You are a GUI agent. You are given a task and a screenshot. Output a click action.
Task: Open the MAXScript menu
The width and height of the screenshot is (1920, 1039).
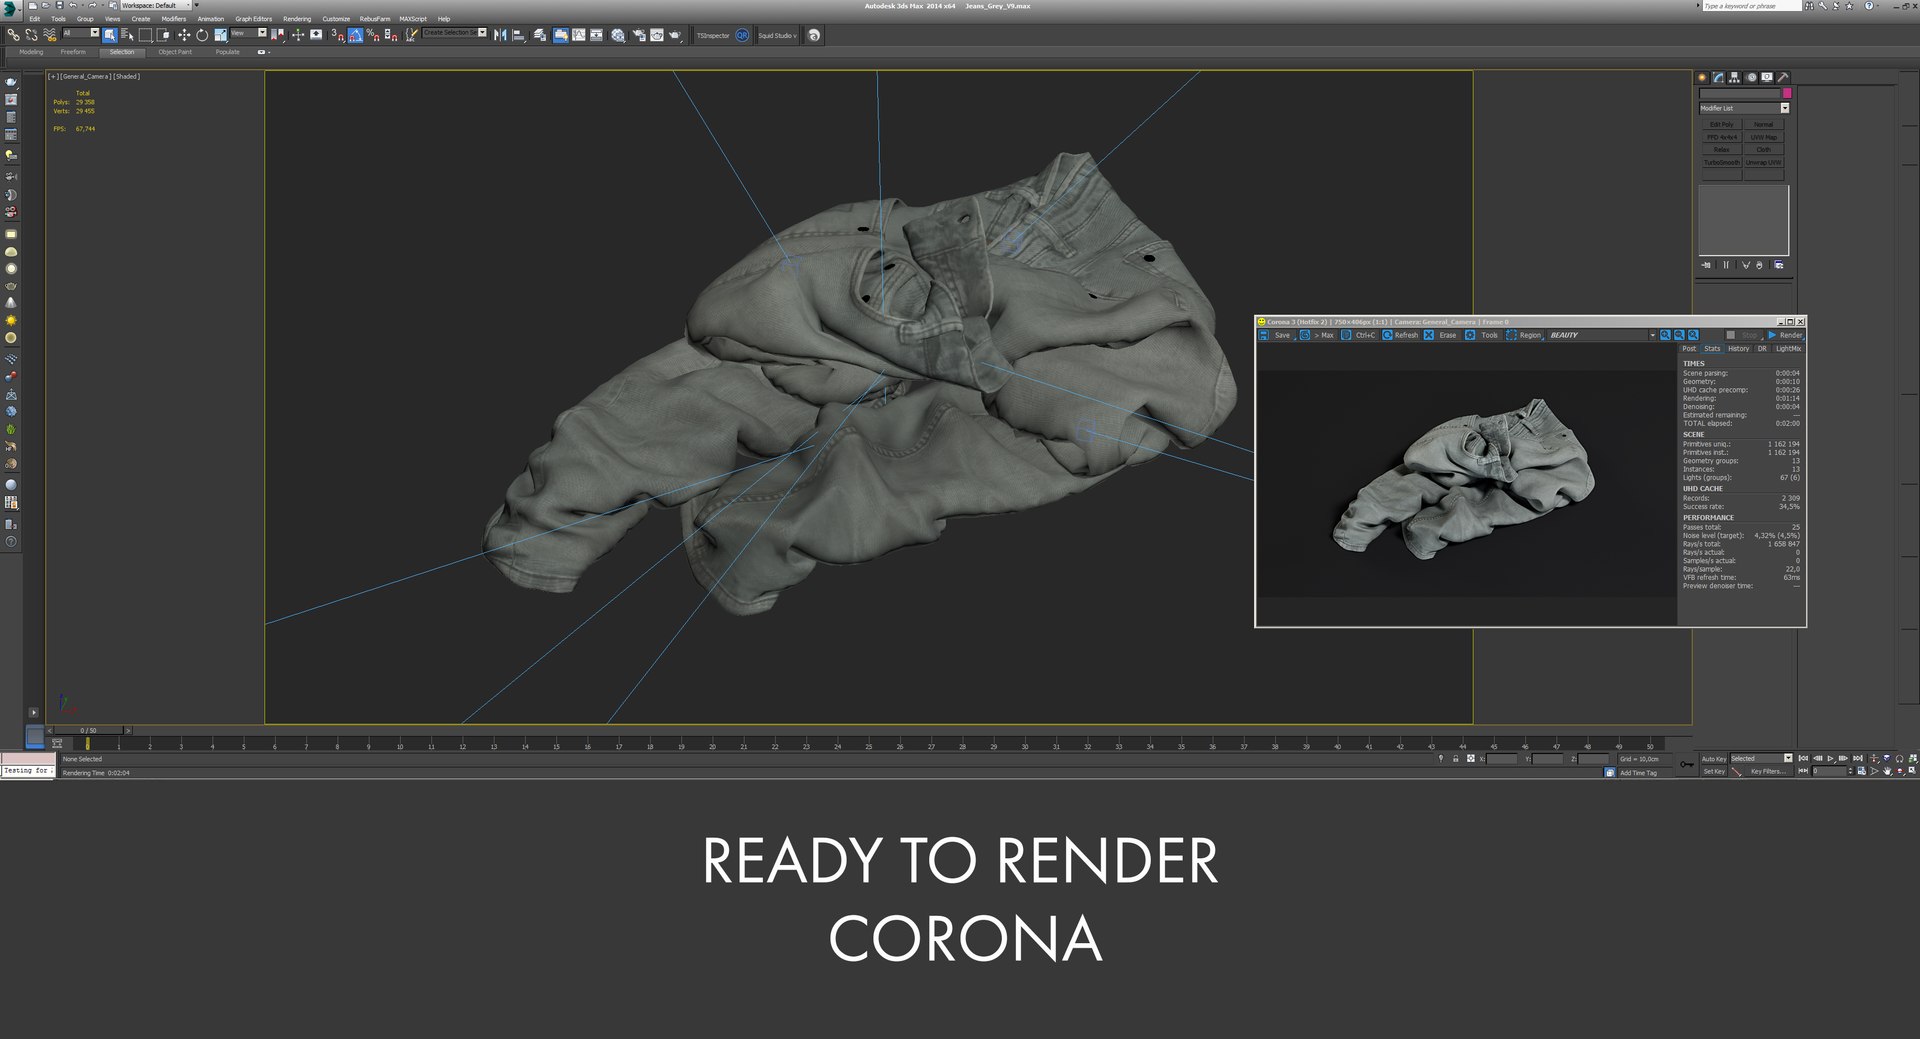coord(413,19)
